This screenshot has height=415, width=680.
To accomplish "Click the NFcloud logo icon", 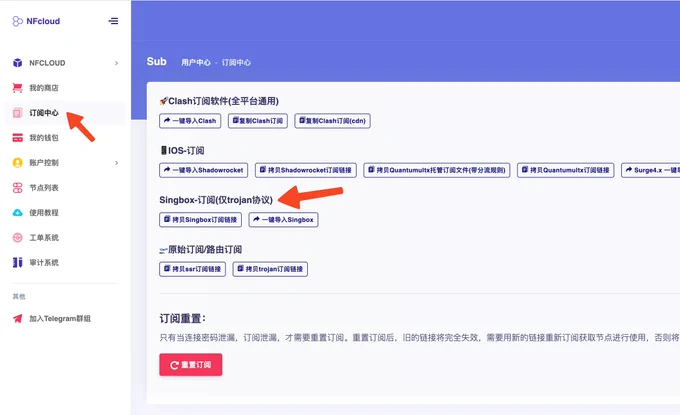I will pos(17,21).
